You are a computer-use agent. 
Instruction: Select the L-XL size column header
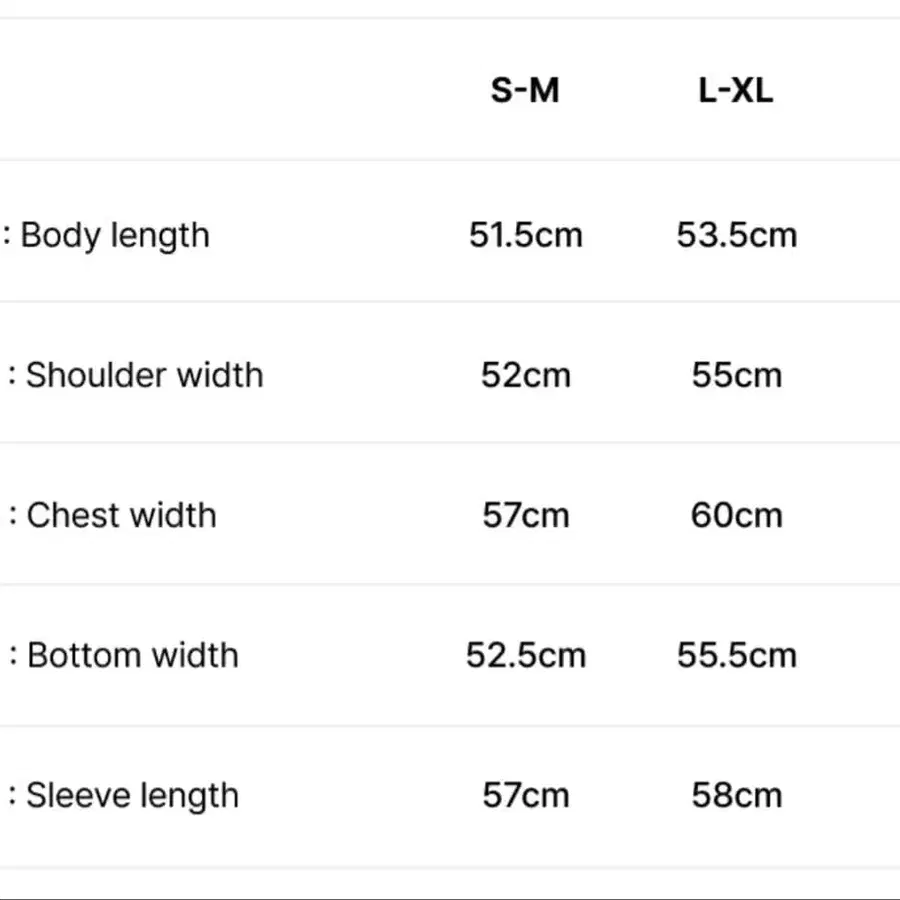[x=736, y=91]
